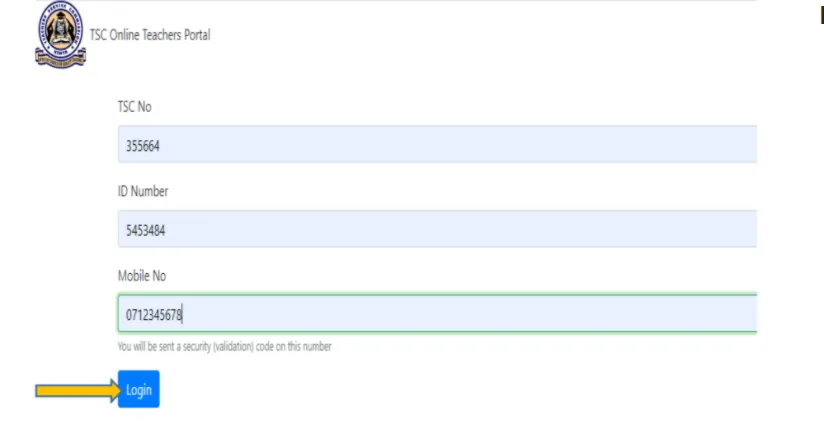This screenshot has width=824, height=430.
Task: Click the ribbon banner beneath the crest
Action: 59,60
